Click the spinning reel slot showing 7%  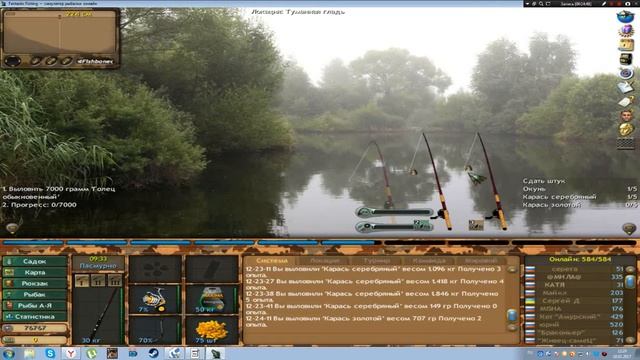coord(155,299)
